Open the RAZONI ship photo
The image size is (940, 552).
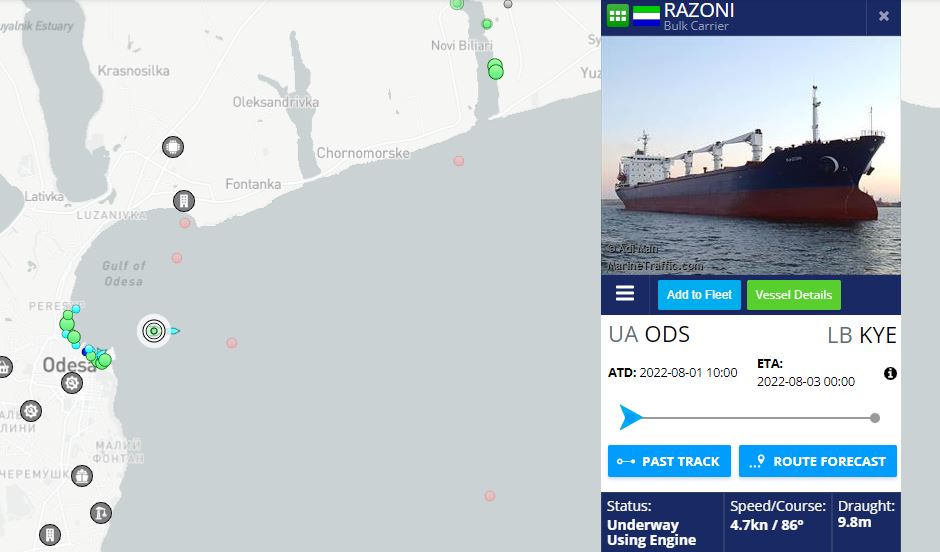point(751,155)
